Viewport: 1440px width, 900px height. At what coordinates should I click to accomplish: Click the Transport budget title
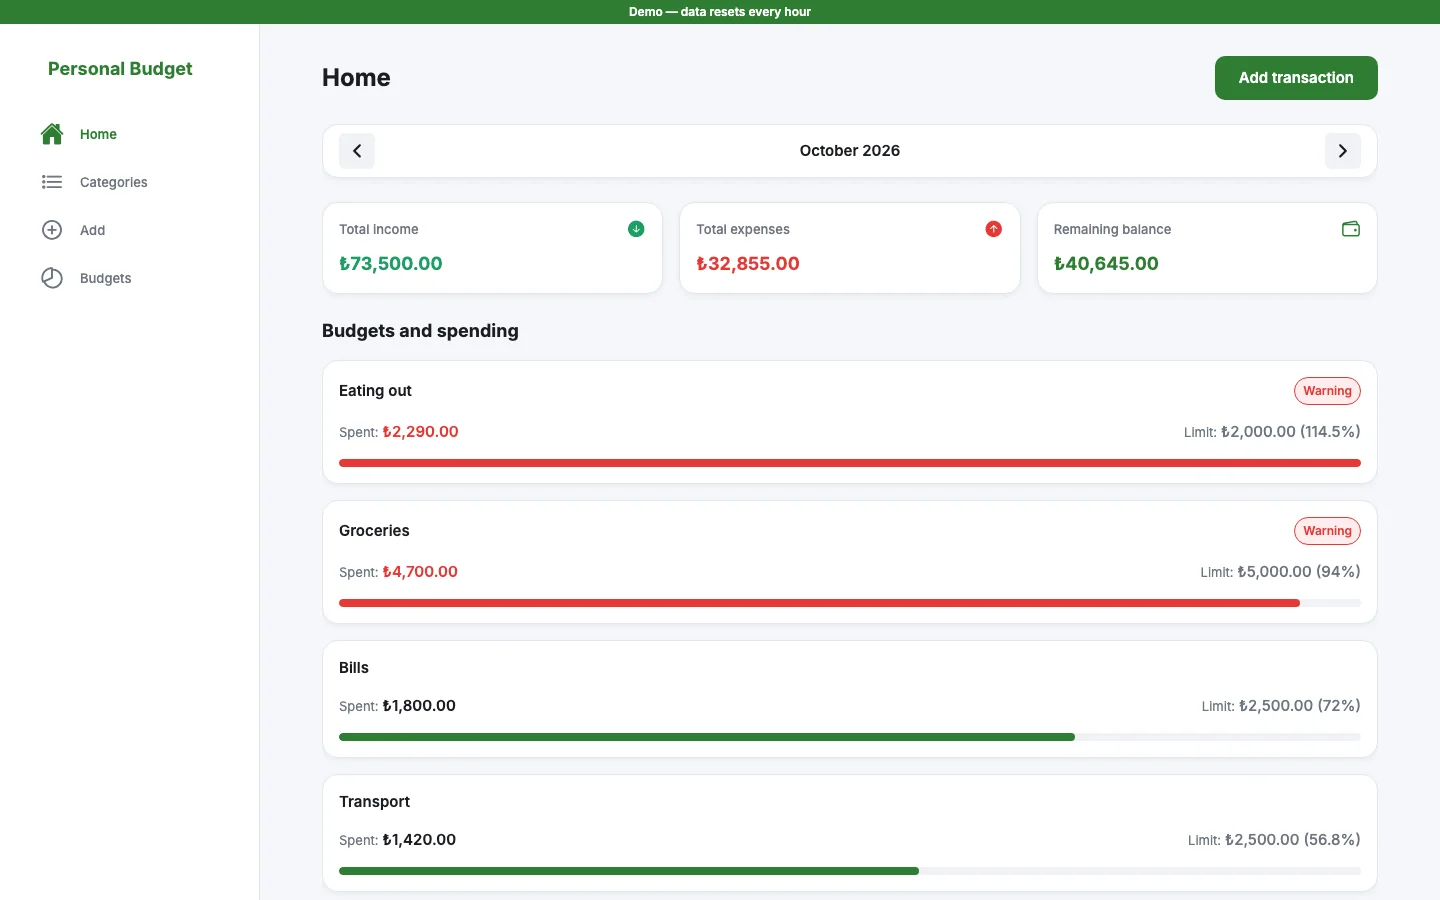coord(374,802)
